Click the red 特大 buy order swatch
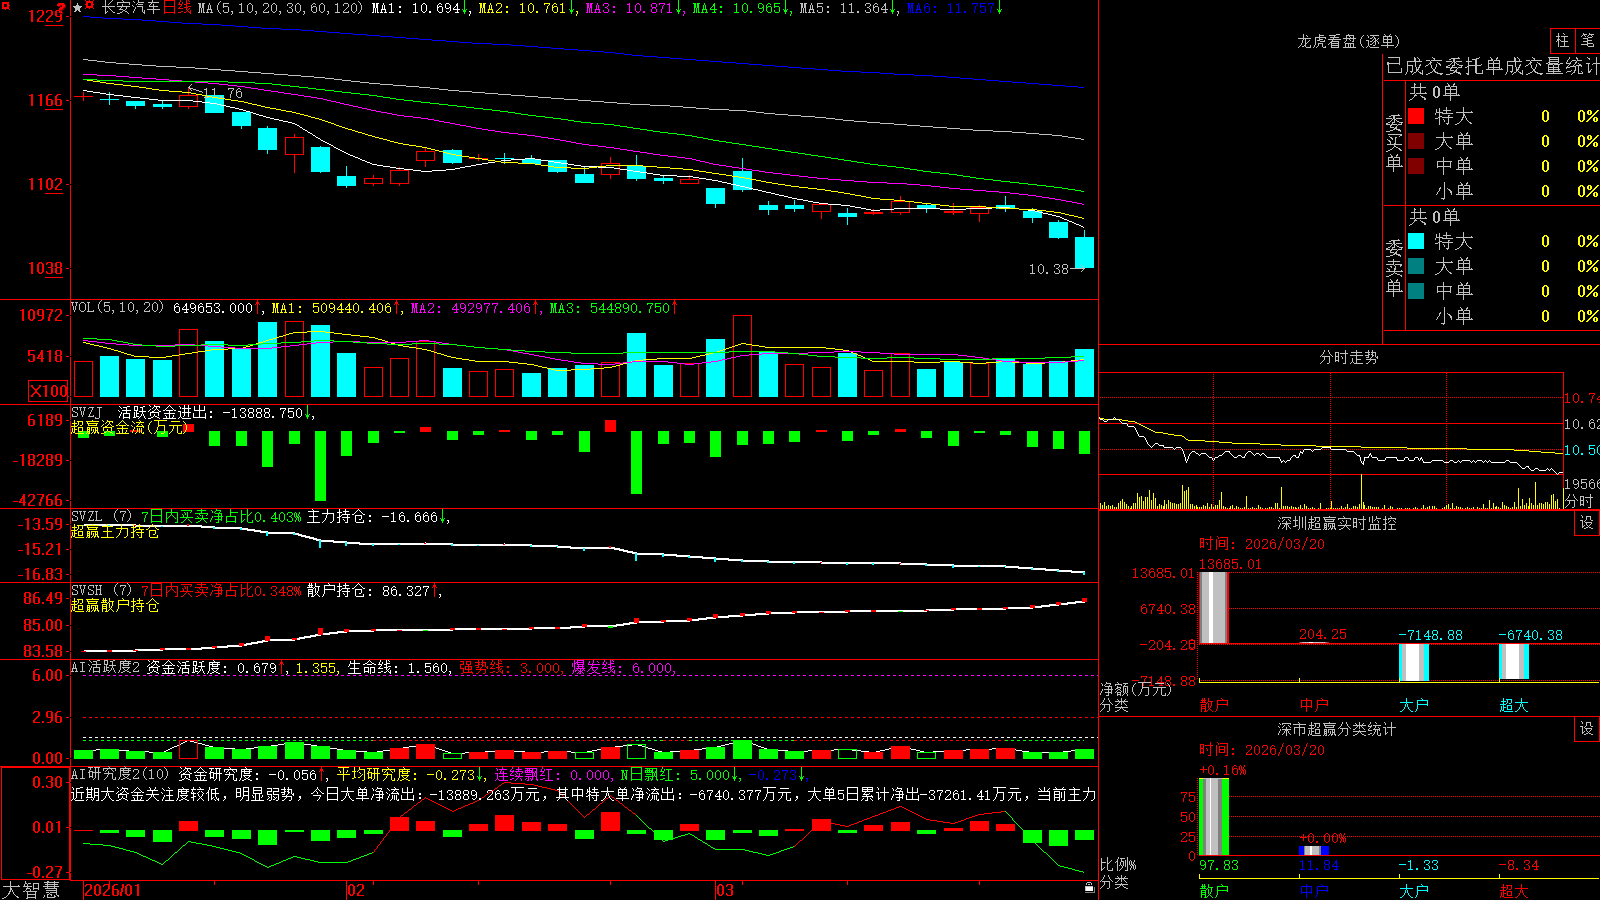The height and width of the screenshot is (900, 1600). [1416, 116]
